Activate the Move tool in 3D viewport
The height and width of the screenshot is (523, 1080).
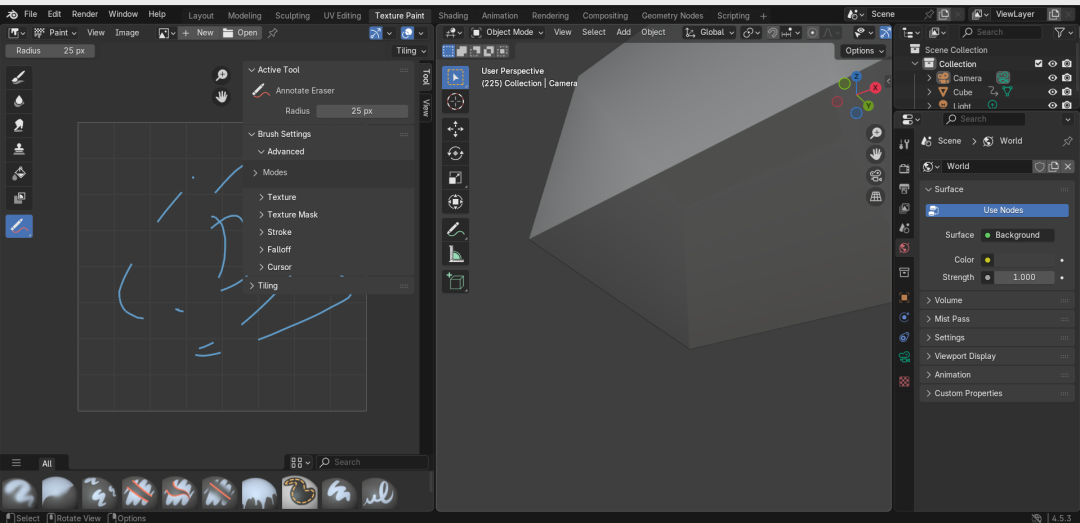455,130
